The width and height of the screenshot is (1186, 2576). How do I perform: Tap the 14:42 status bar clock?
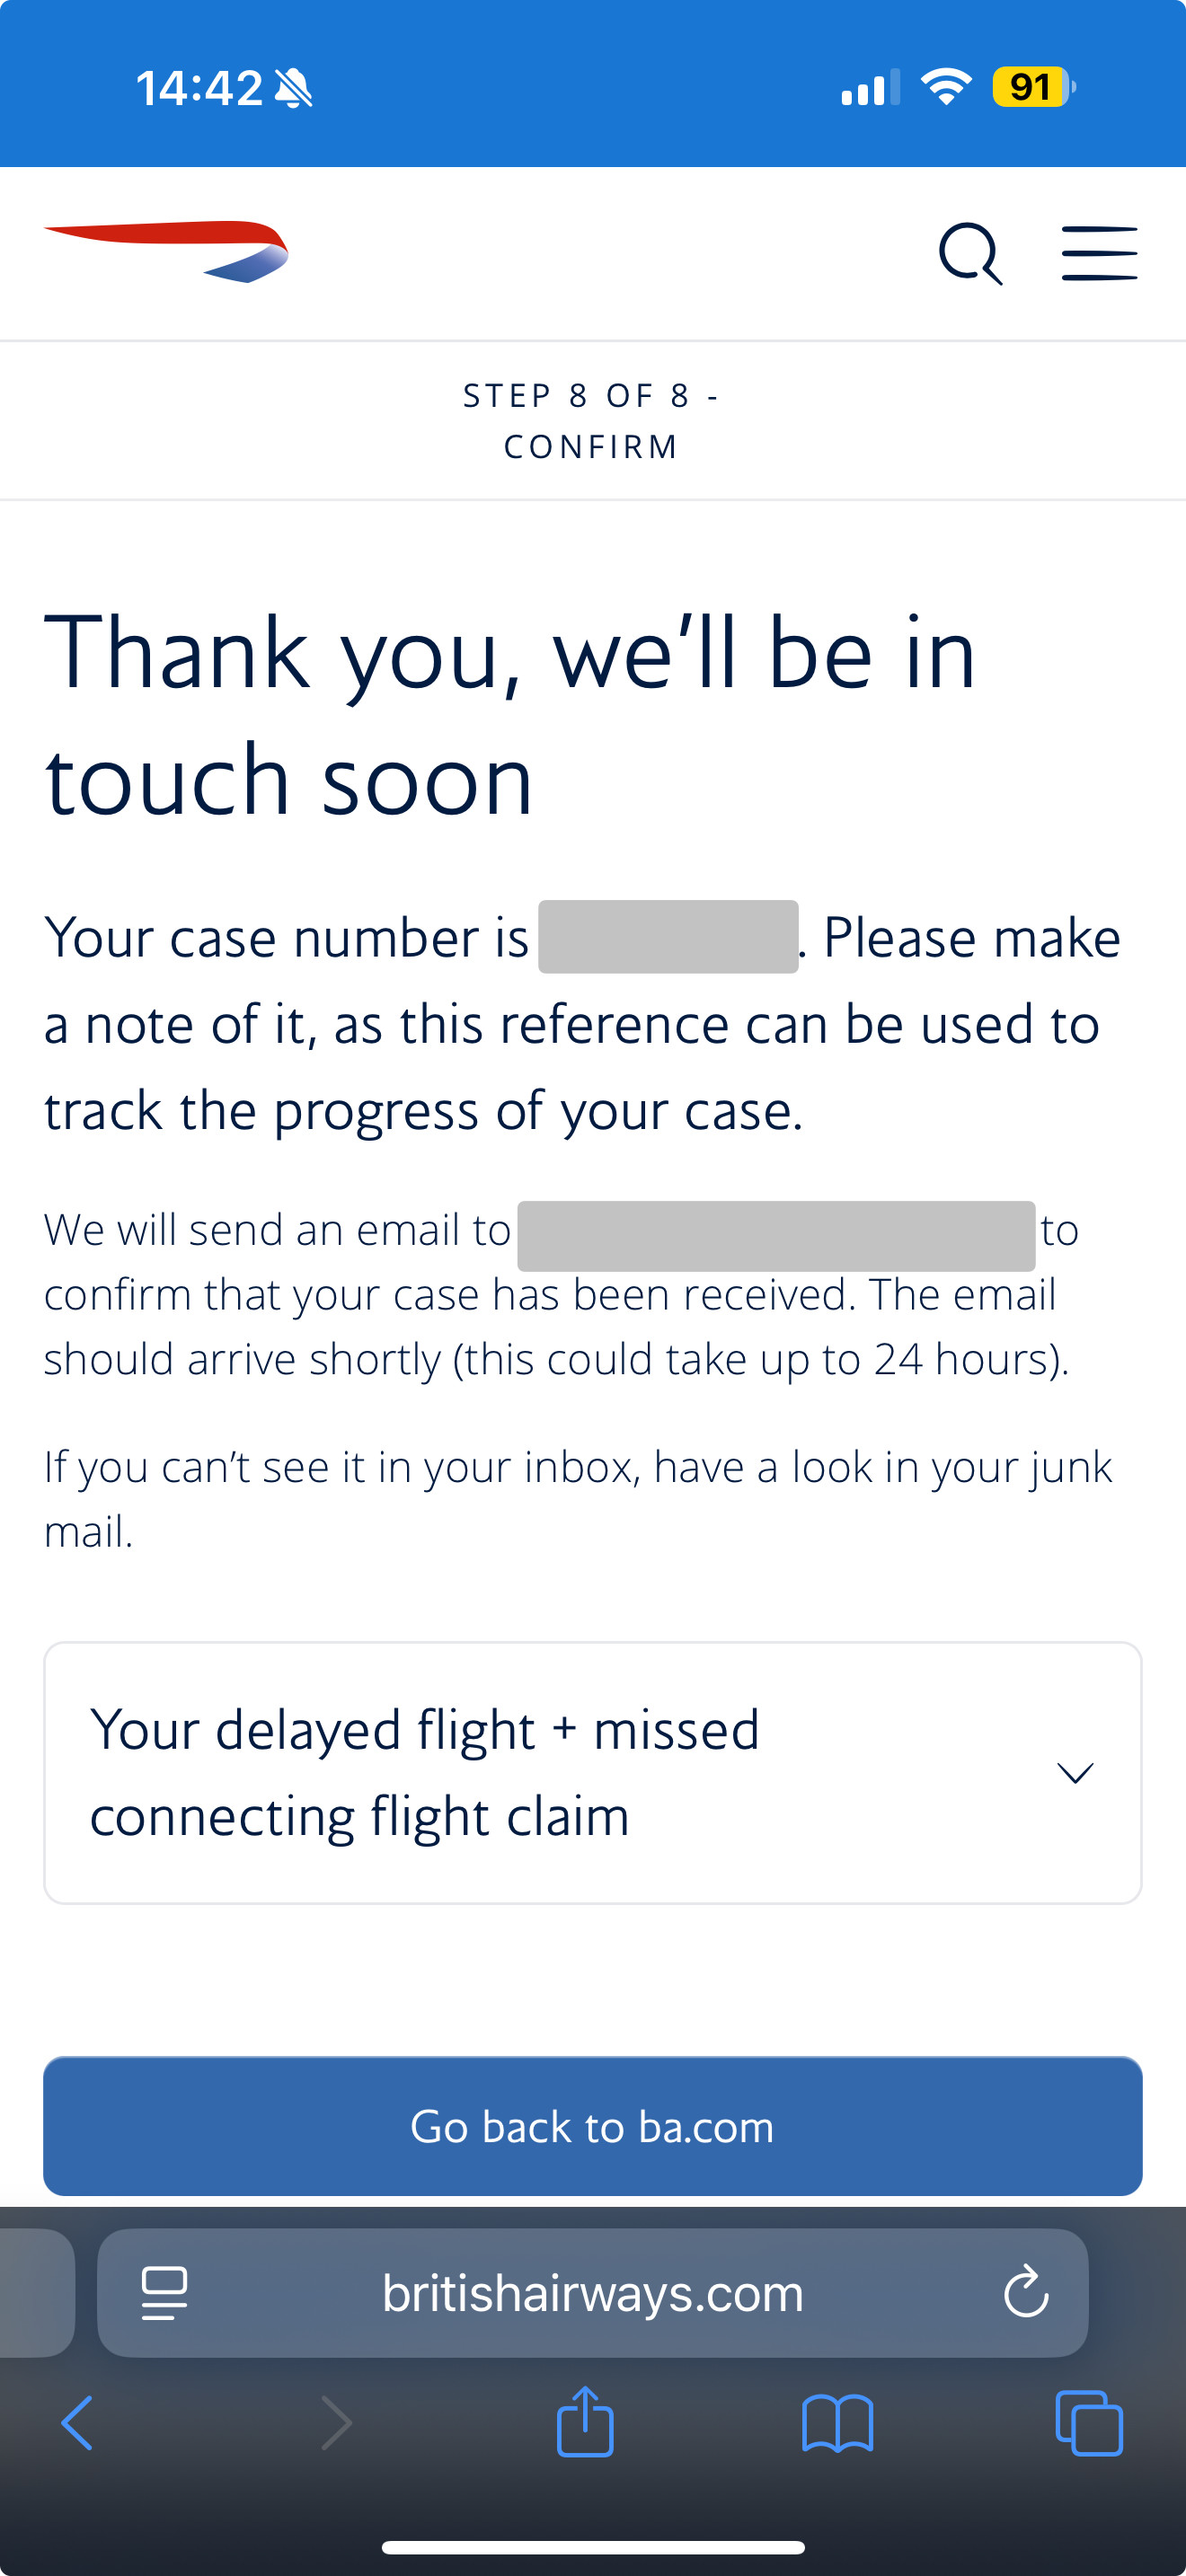point(199,88)
